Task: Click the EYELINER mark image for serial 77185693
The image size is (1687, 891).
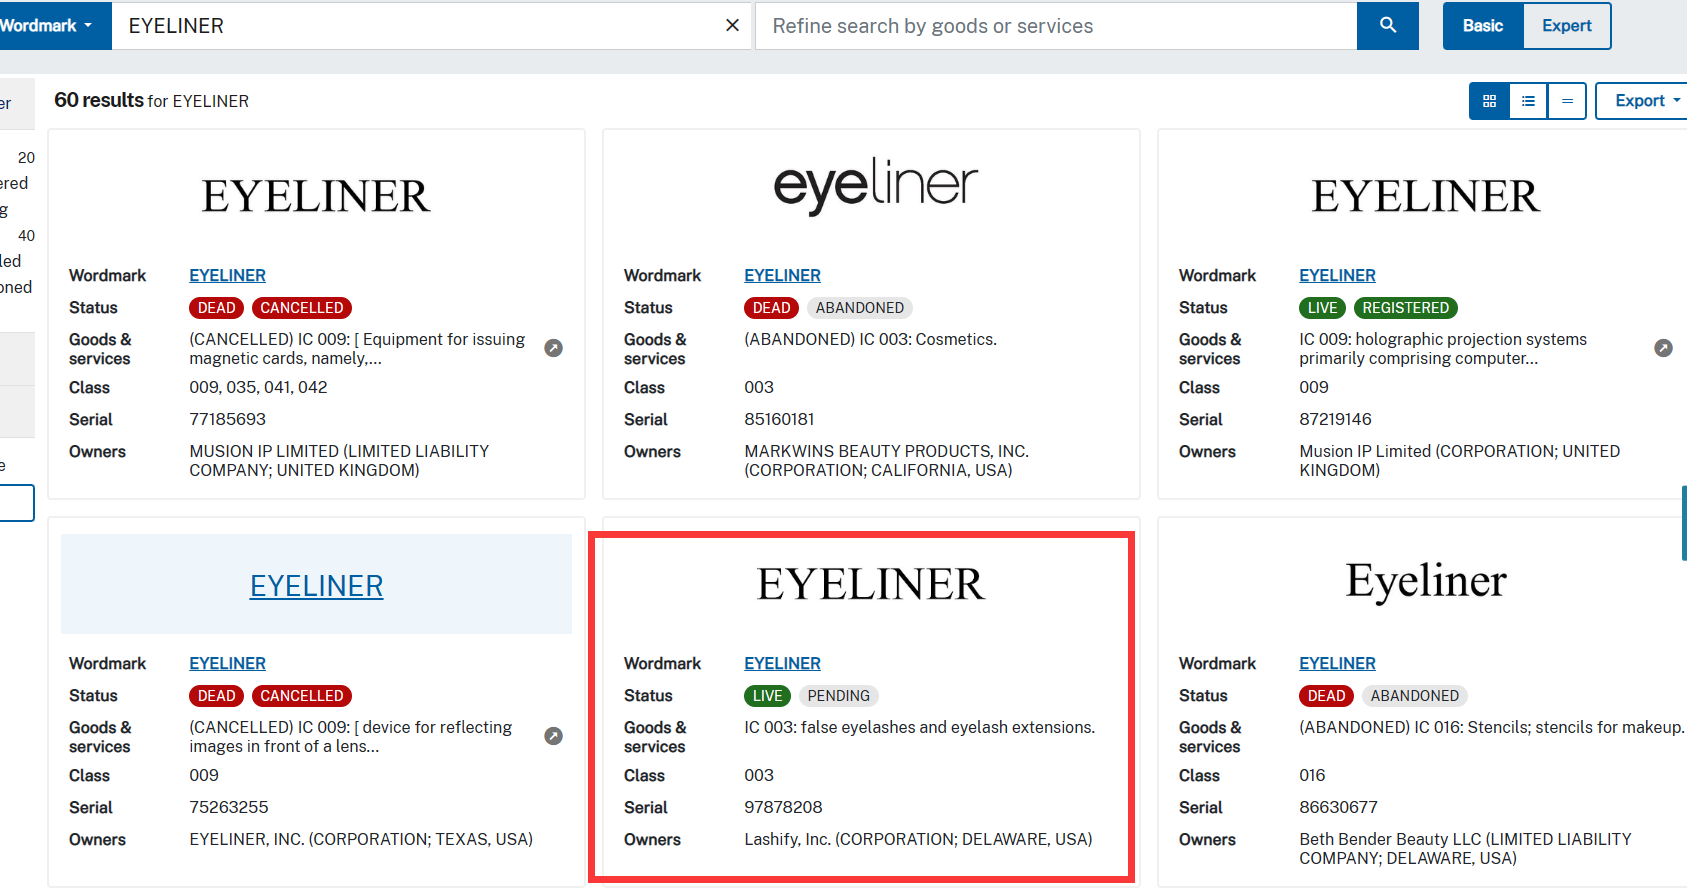Action: point(316,196)
